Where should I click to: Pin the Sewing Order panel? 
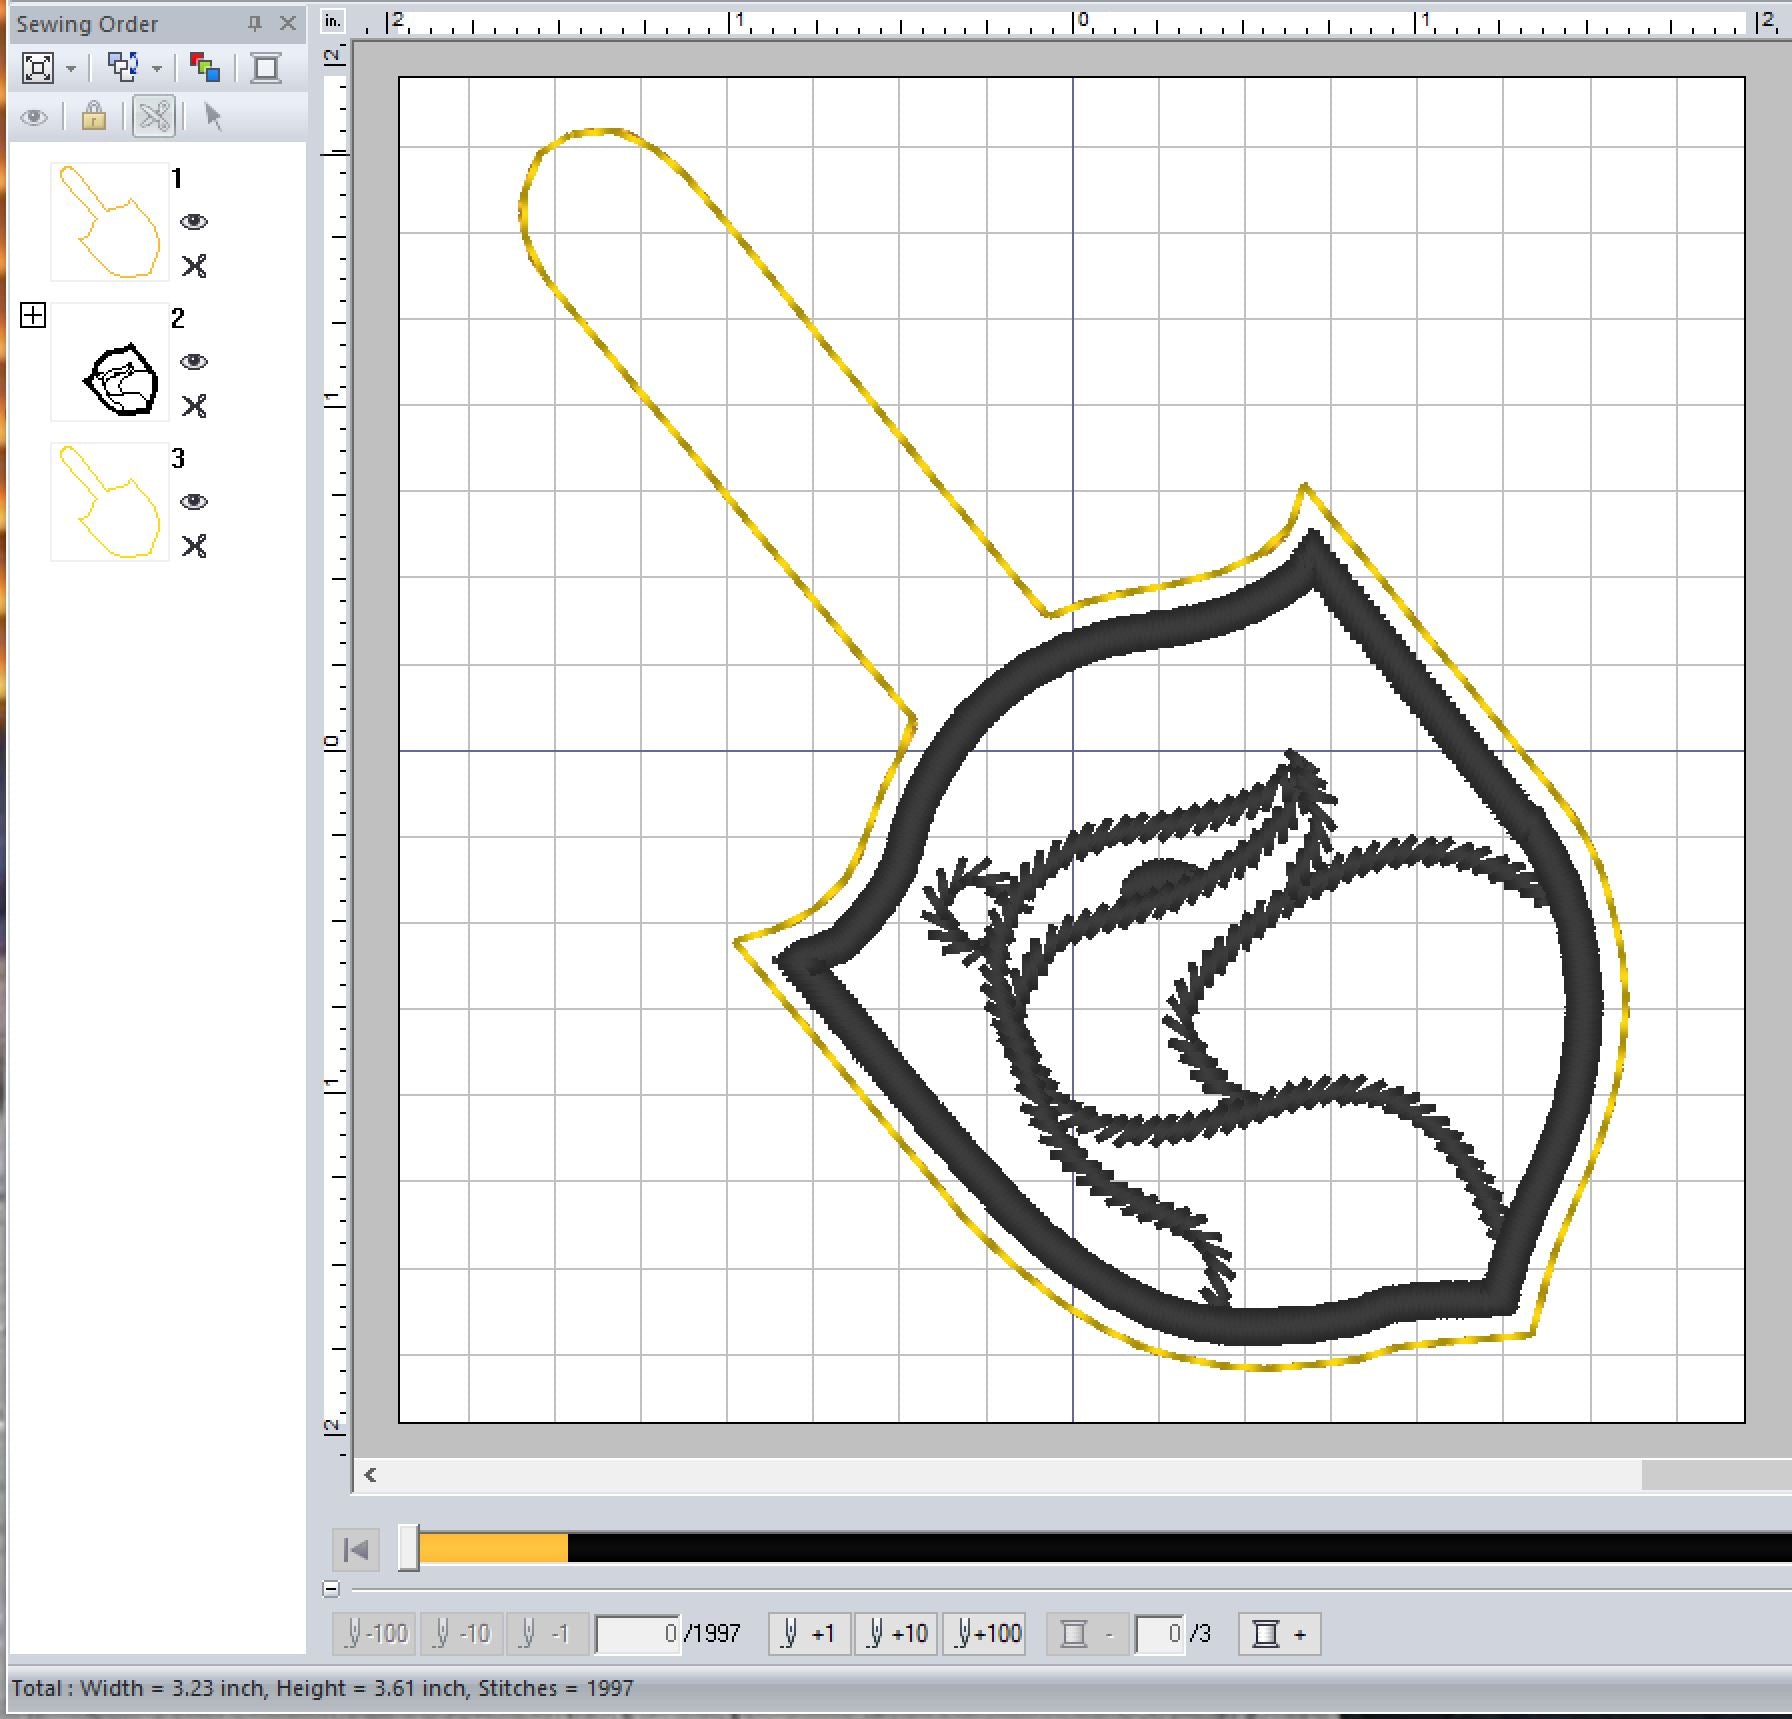tap(255, 23)
